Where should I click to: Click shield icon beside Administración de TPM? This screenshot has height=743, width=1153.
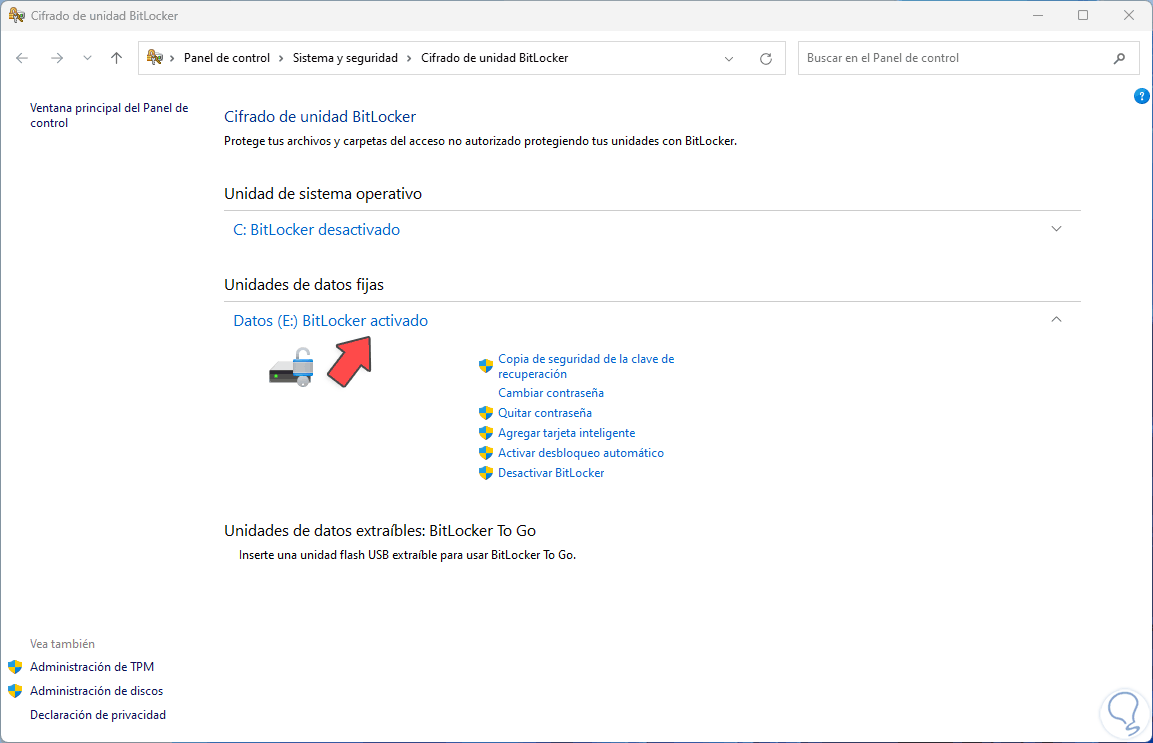click(15, 667)
